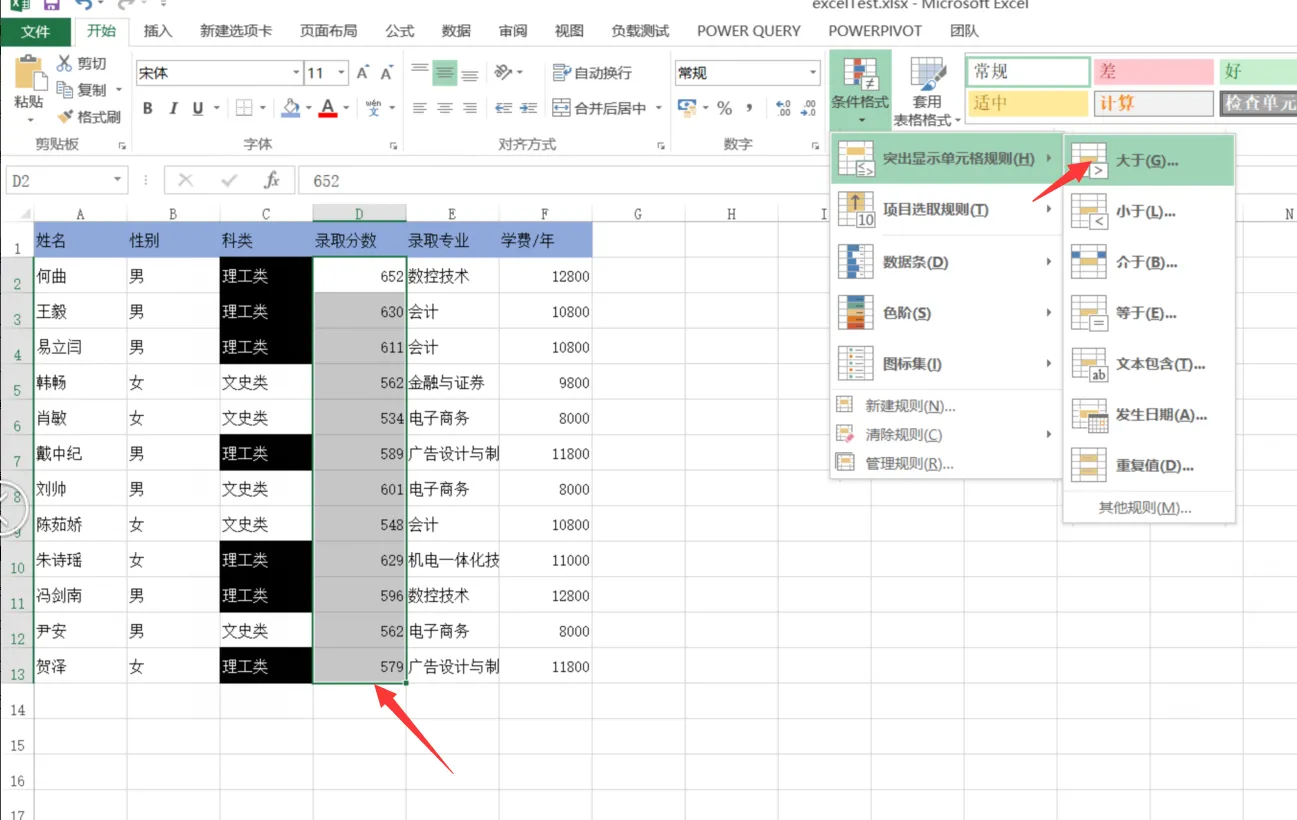Click the Paste (粘贴) clipboard icon
Viewport: 1297px width, 820px height.
30,74
